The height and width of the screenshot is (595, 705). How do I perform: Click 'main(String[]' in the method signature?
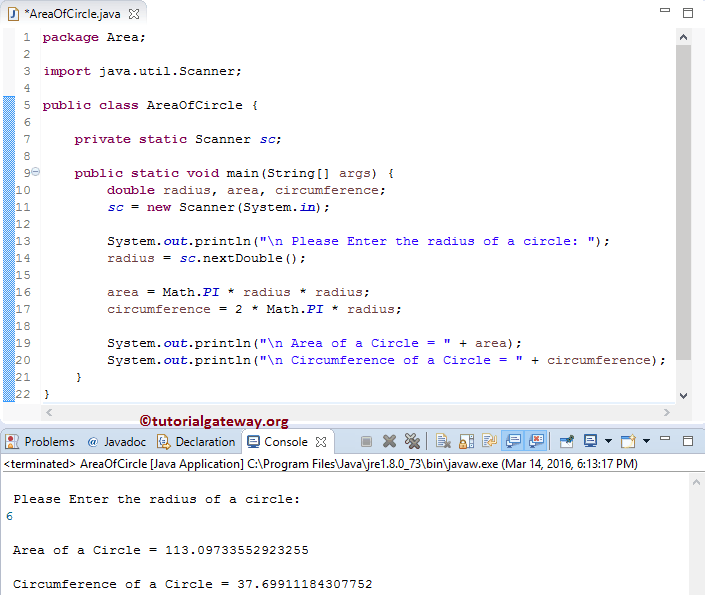click(278, 174)
